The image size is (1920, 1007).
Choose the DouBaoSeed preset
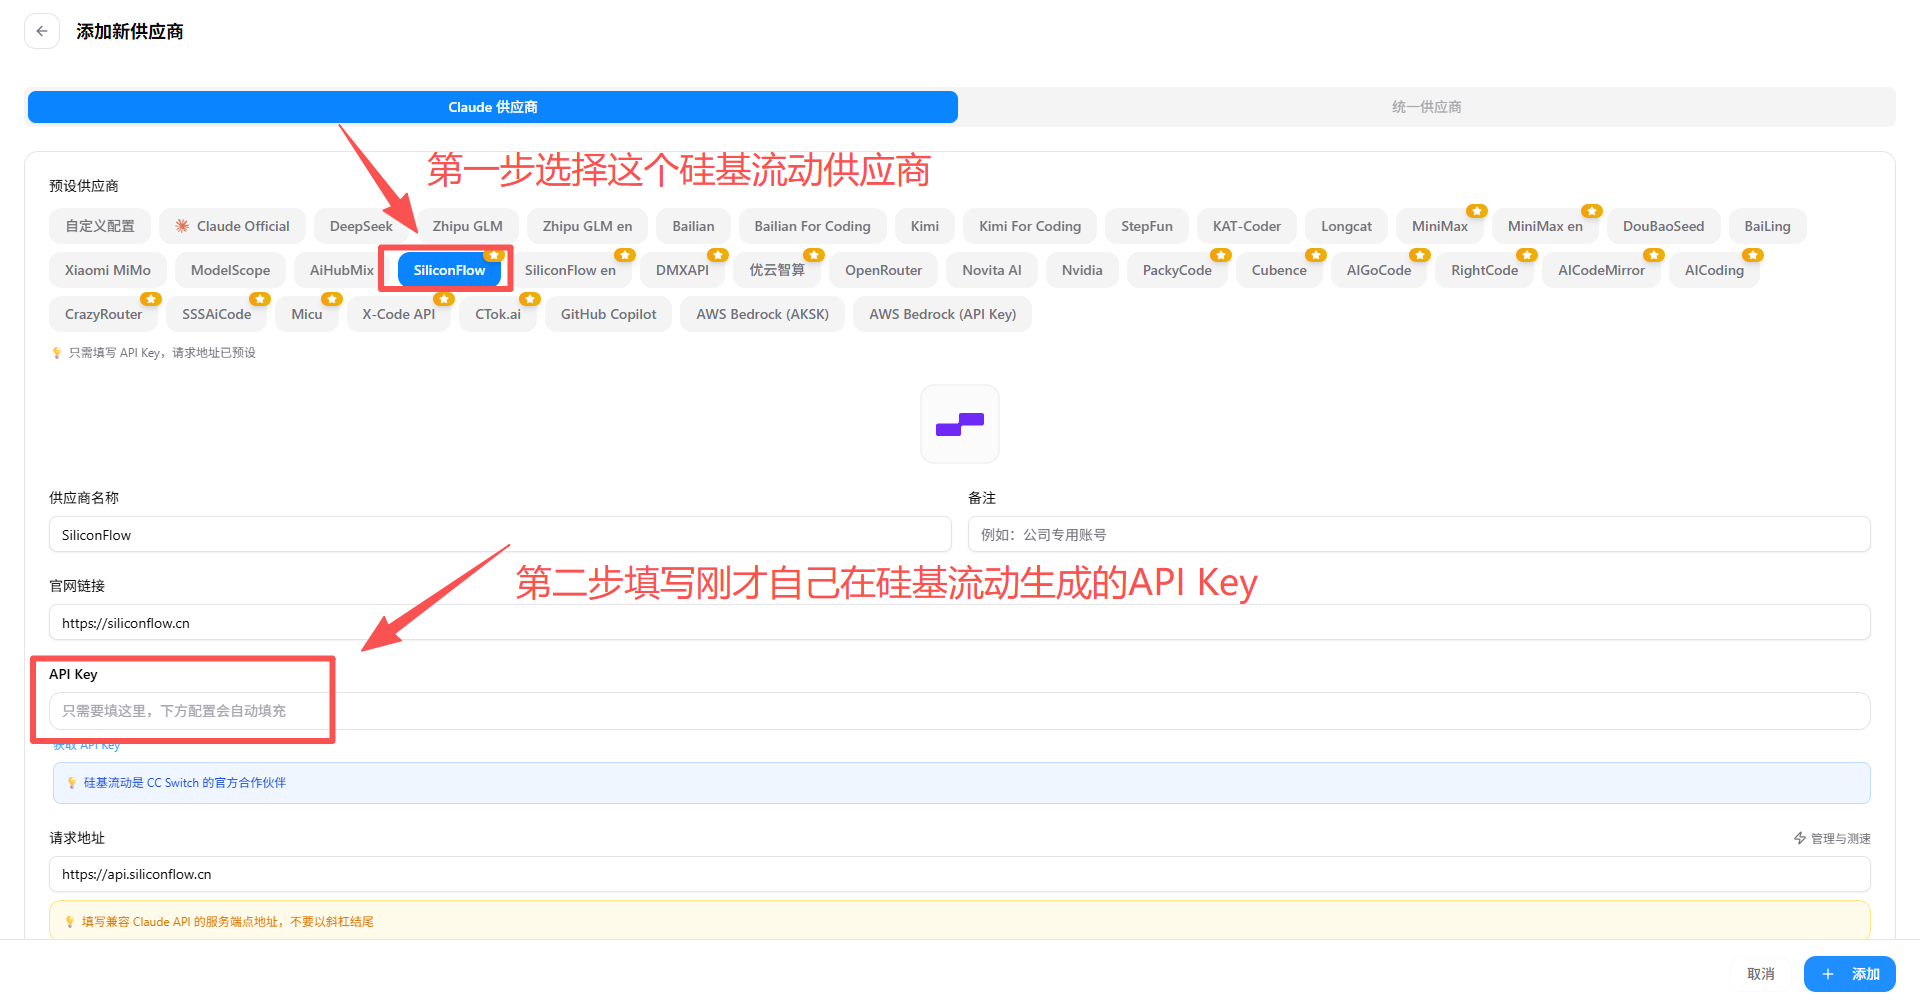[x=1664, y=226]
